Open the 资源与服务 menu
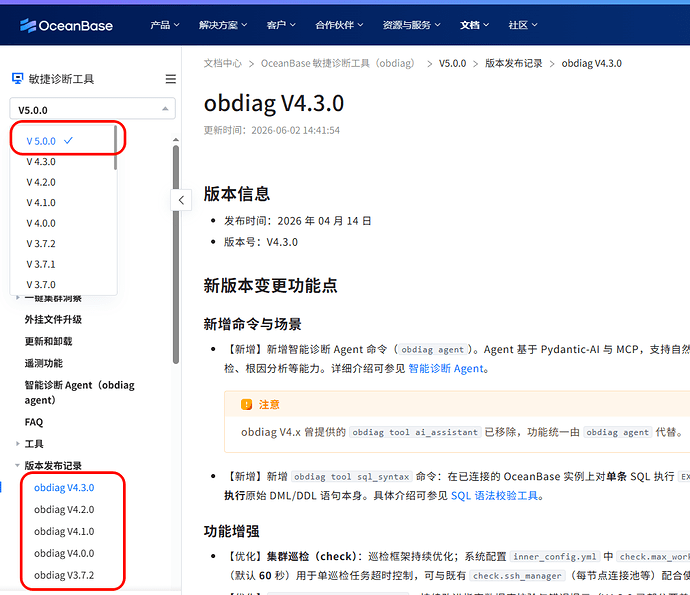 point(411,25)
